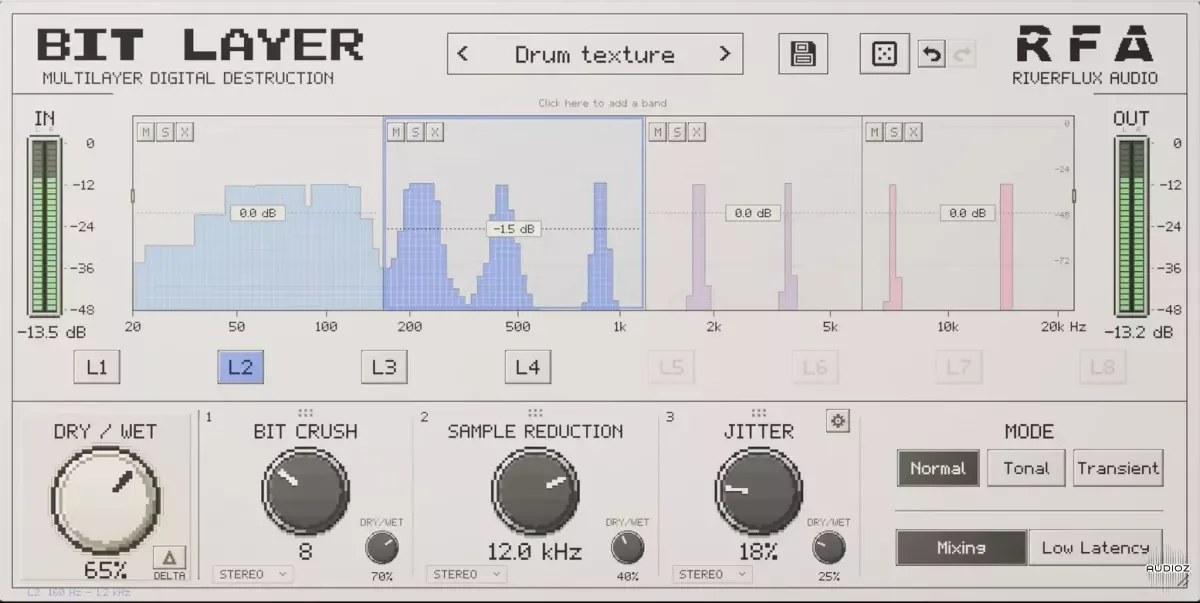Click the -13.2 dB output reading
The width and height of the screenshot is (1200, 603).
click(x=1138, y=332)
